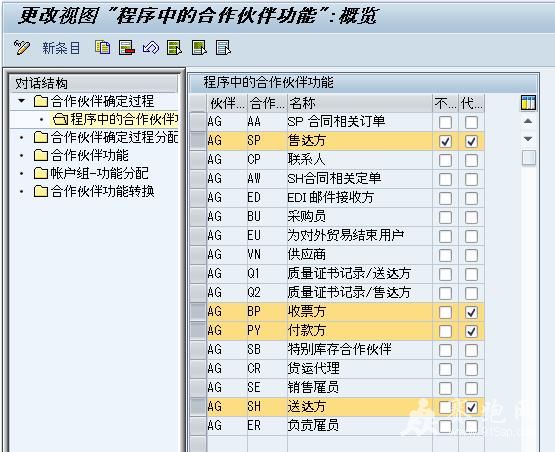The image size is (555, 452).
Task: Enable the 代 checkbox for 联系人 row
Action: coord(471,160)
